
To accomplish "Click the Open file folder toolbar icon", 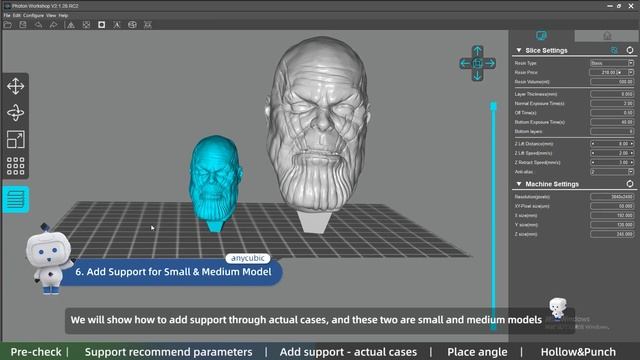I will pyautogui.click(x=7, y=25).
